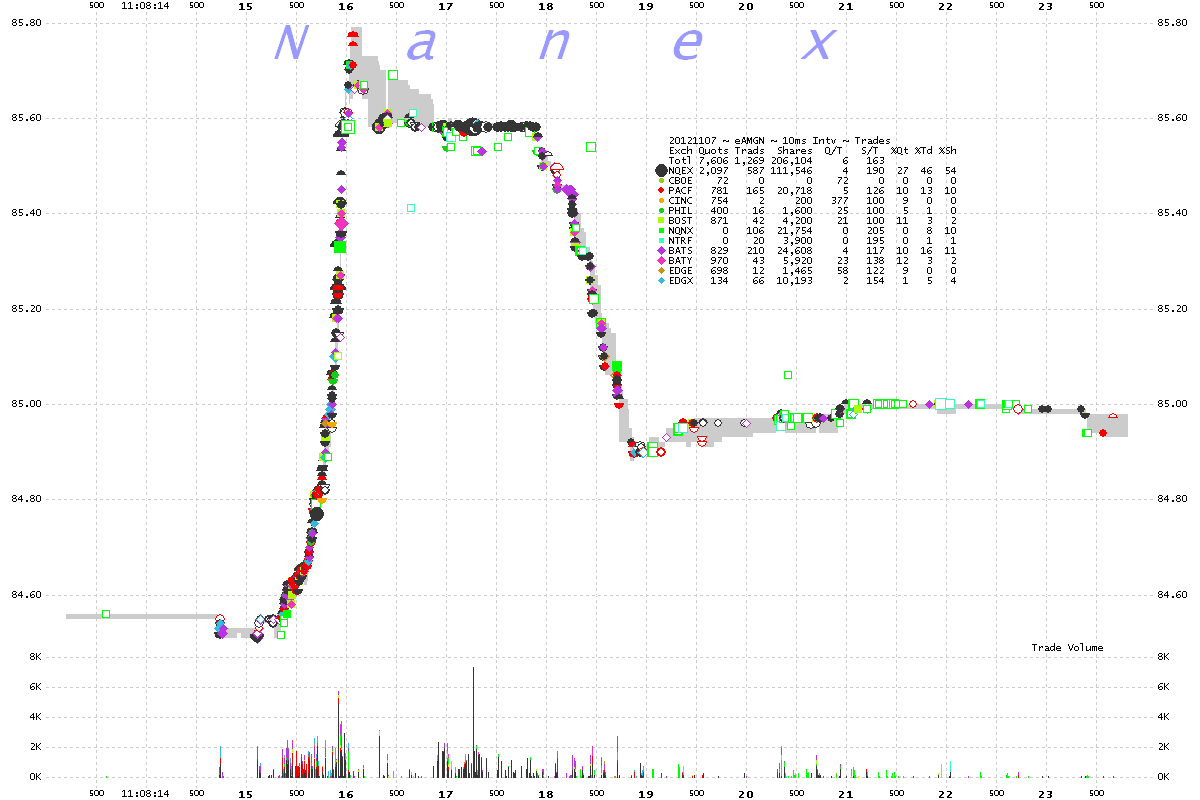Image resolution: width=1200 pixels, height=800 pixels.
Task: Click NQNX shares value '21,754'
Action: (795, 230)
